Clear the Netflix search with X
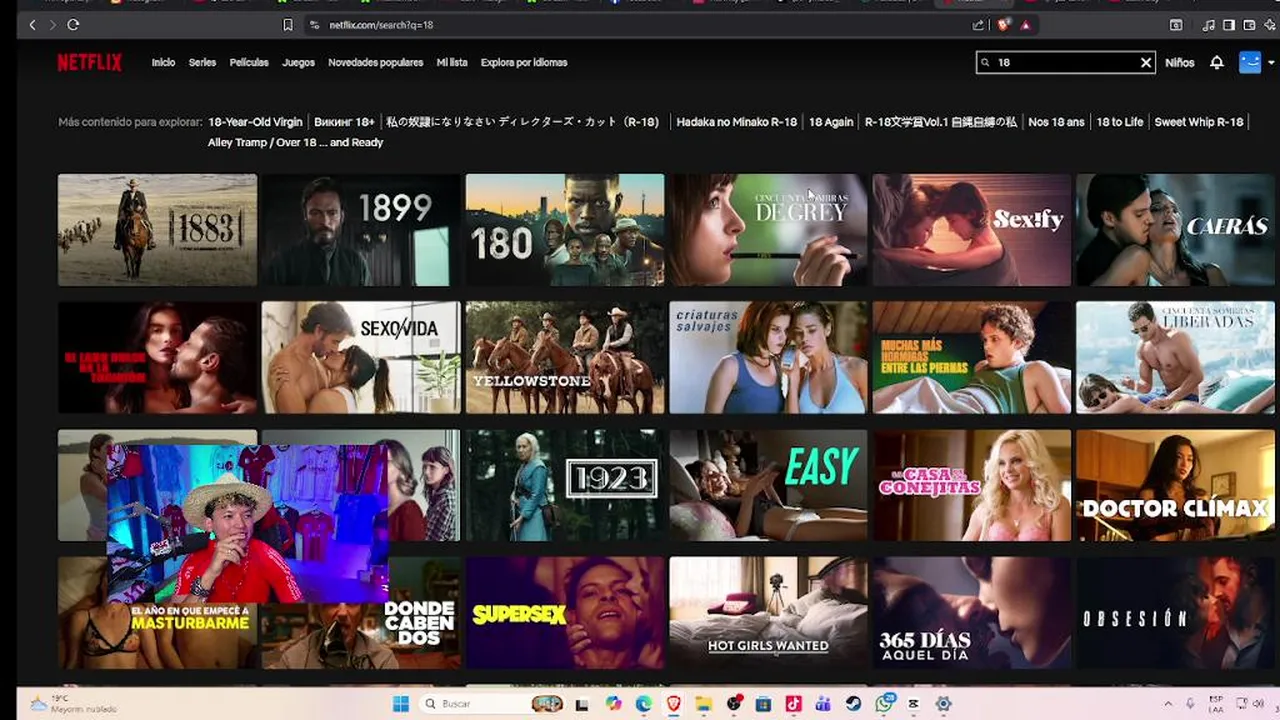1280x720 pixels. point(1146,63)
